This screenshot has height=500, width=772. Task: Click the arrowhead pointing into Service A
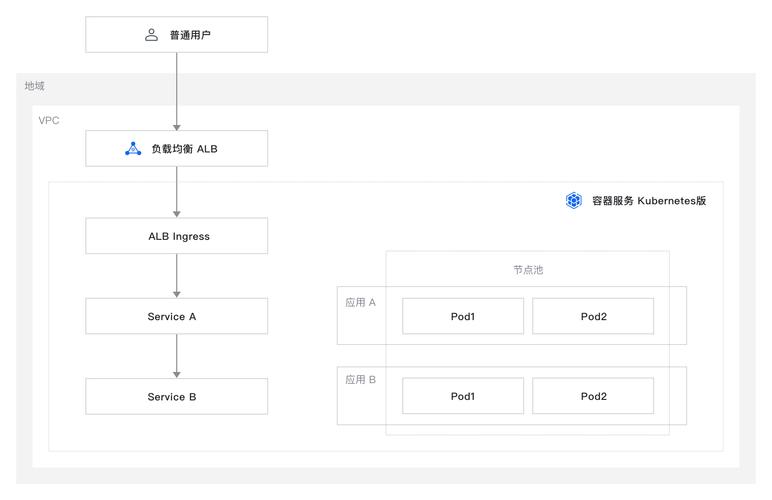177,293
